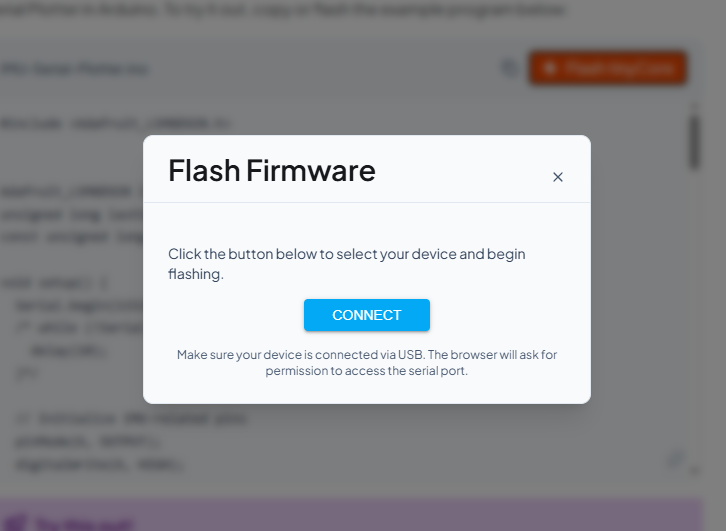
Task: Close the Flash Firmware dialog
Action: pyautogui.click(x=558, y=177)
